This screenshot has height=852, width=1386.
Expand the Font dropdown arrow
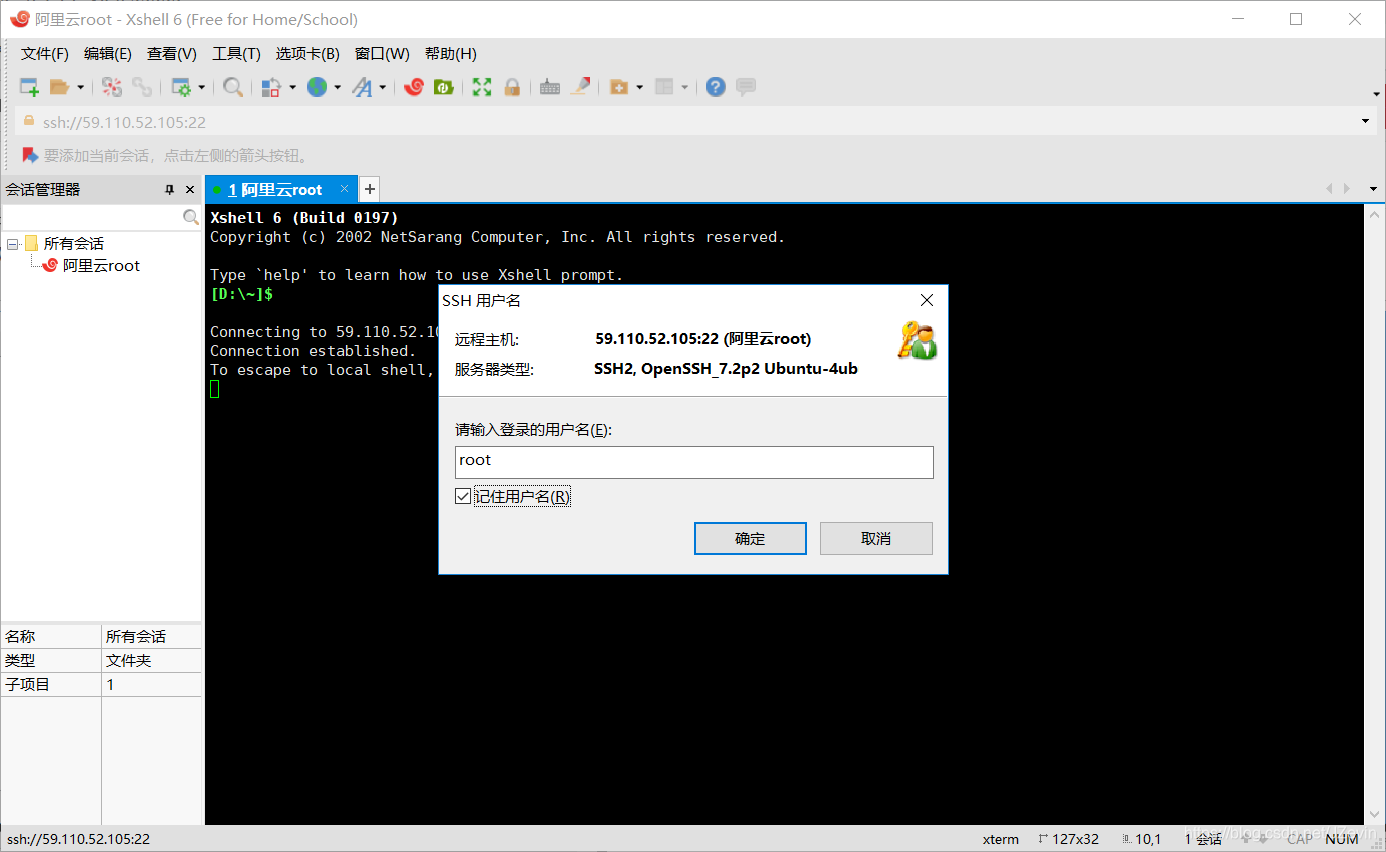point(383,87)
